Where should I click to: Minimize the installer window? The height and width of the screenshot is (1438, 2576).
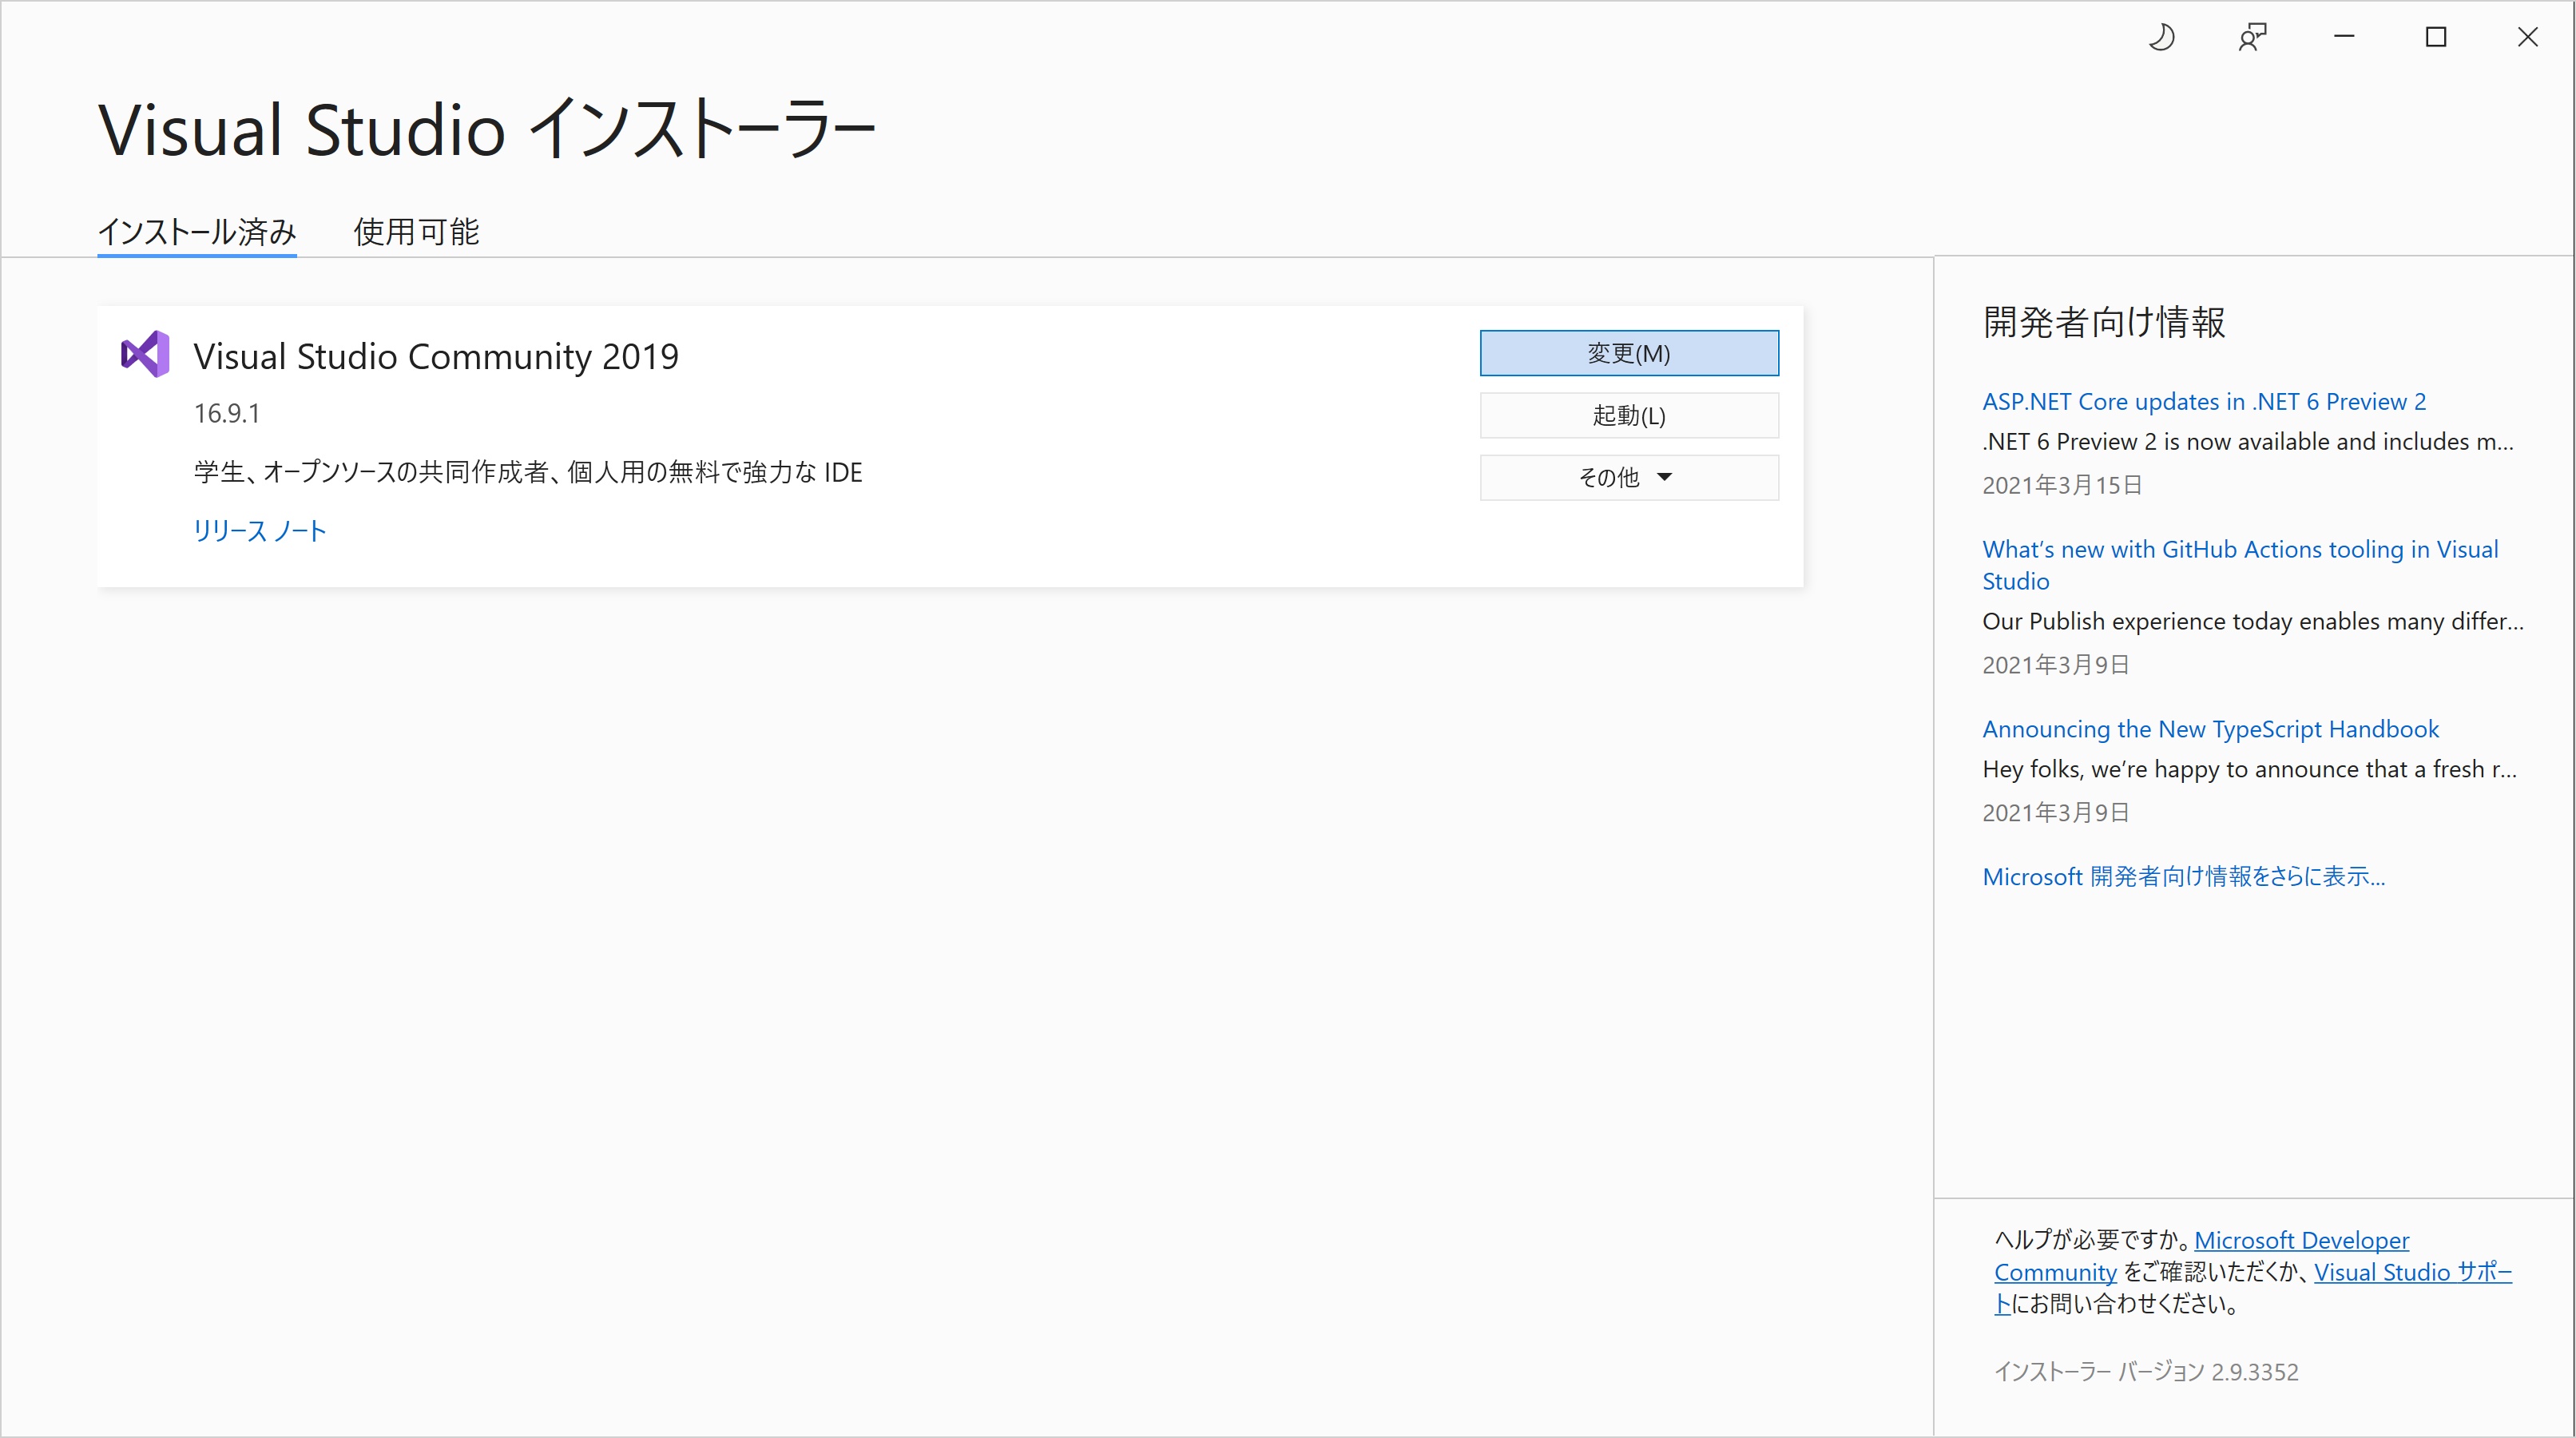point(2344,37)
